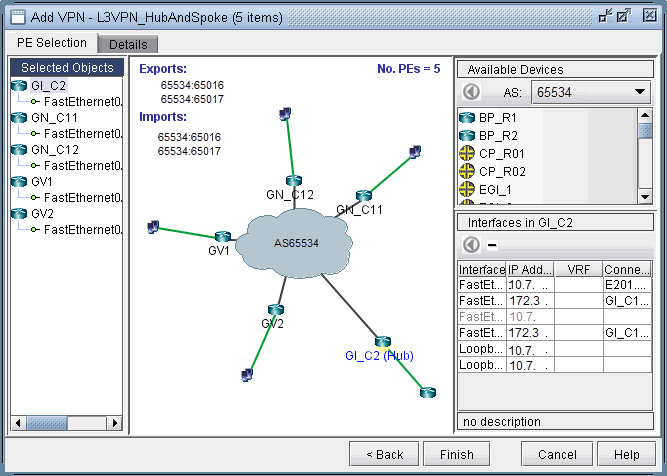Select the GN_C12 router in topology
This screenshot has width=667, height=476.
point(292,180)
